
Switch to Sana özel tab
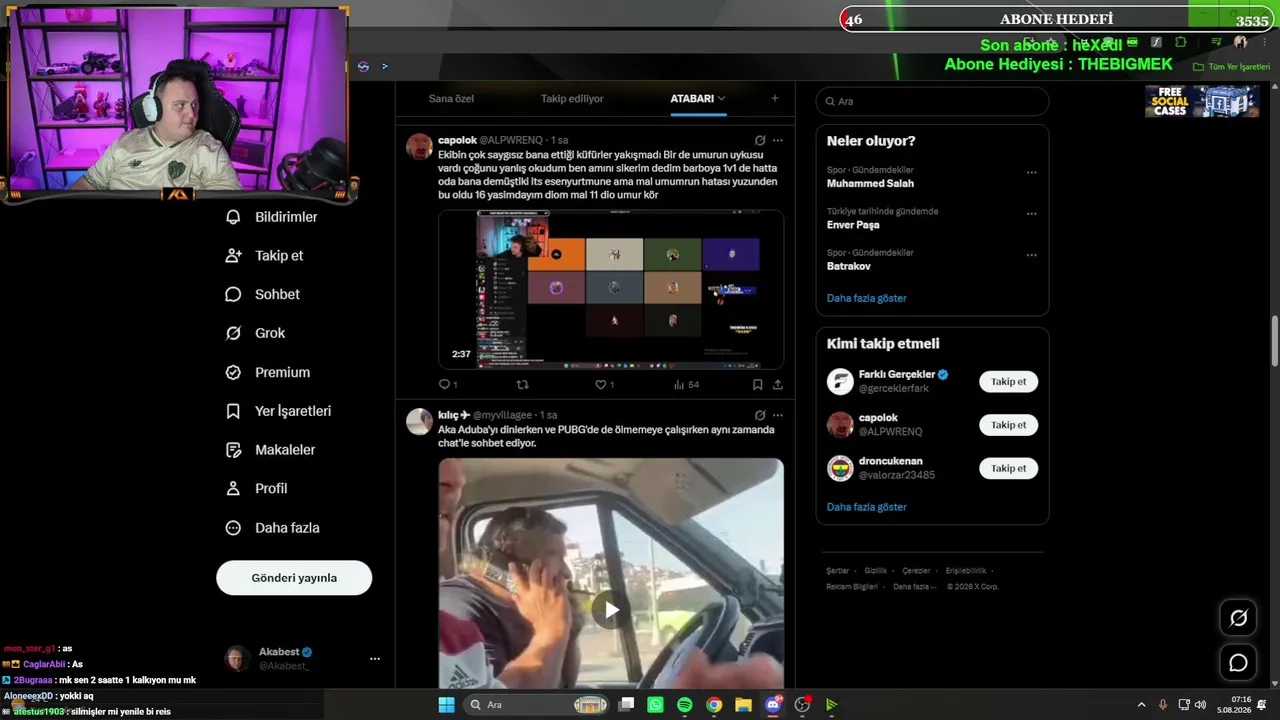coord(451,99)
